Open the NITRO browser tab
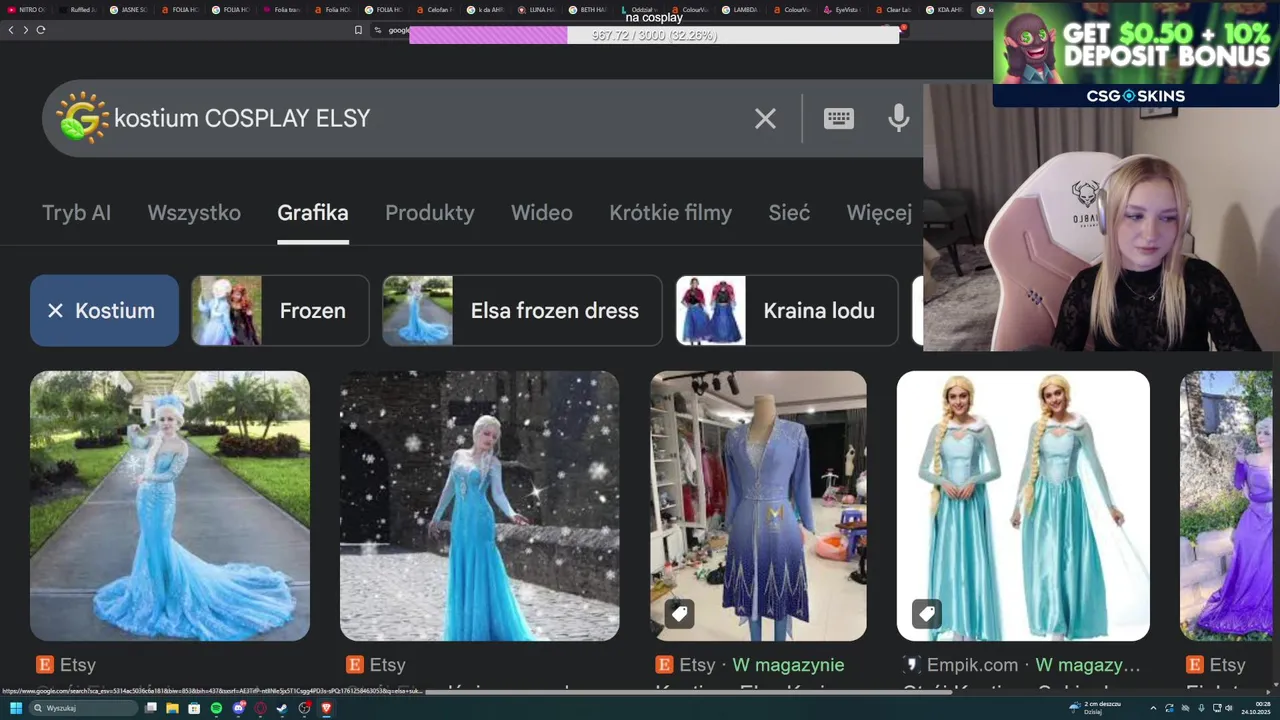1280x720 pixels. tap(27, 10)
